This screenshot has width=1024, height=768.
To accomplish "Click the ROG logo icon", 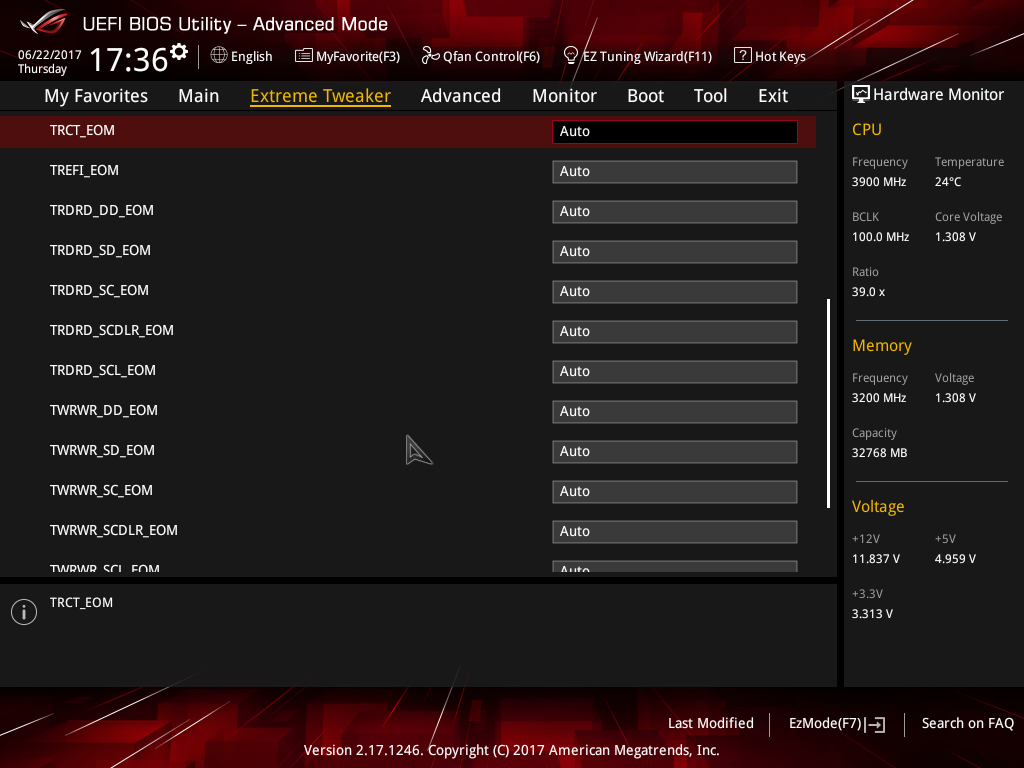I will coord(43,22).
